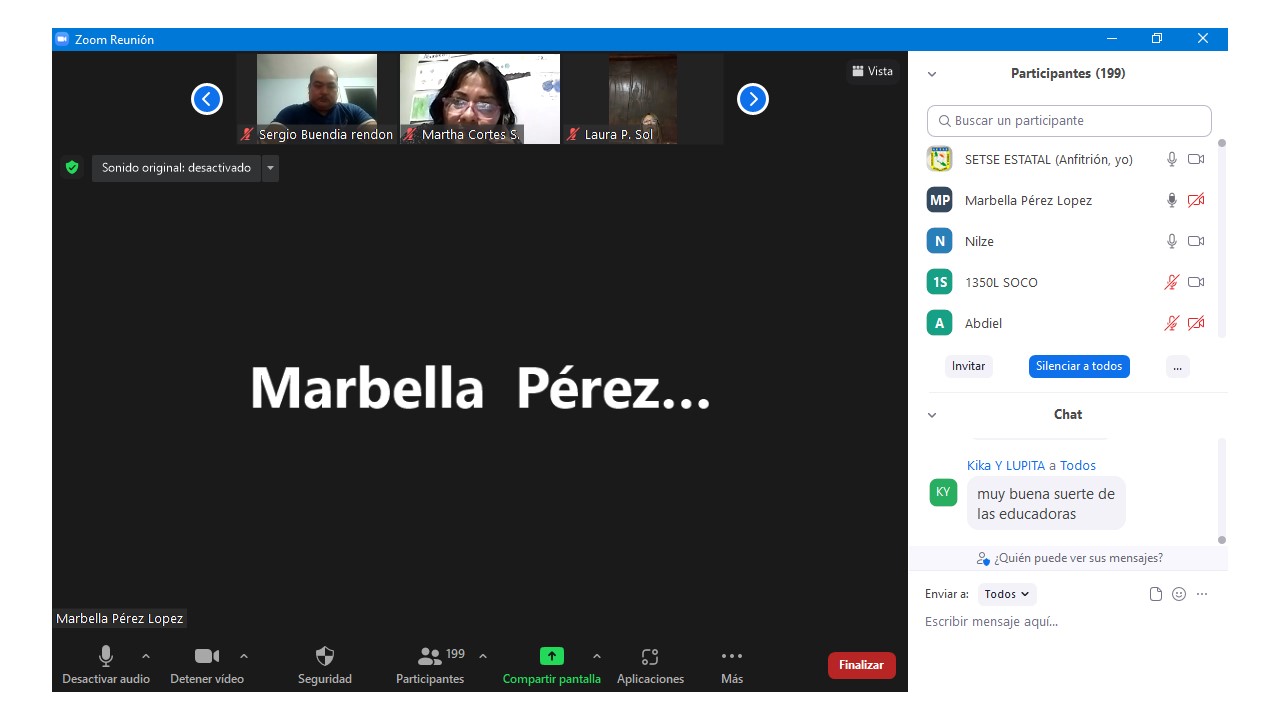
Task: Select Sergio Buendia rendon video thumbnail
Action: [317, 99]
